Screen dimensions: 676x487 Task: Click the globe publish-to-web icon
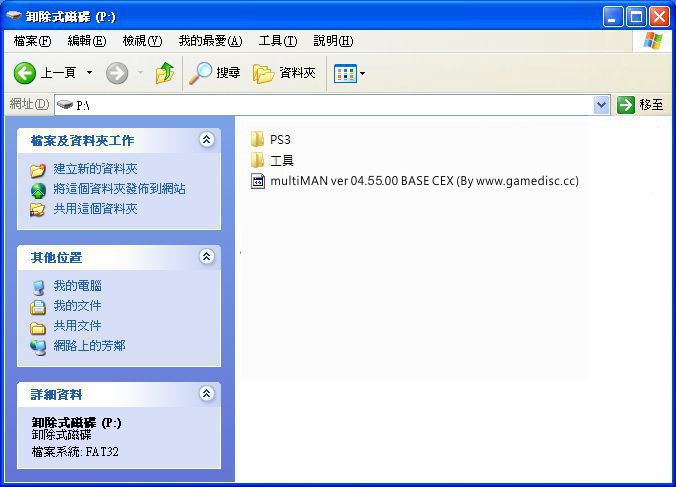point(38,190)
